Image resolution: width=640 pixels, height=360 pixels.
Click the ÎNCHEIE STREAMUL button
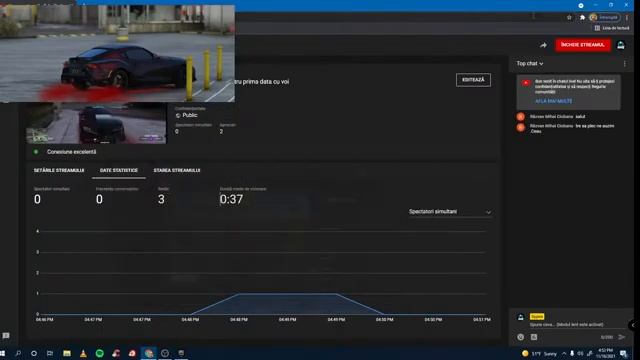pyautogui.click(x=582, y=45)
